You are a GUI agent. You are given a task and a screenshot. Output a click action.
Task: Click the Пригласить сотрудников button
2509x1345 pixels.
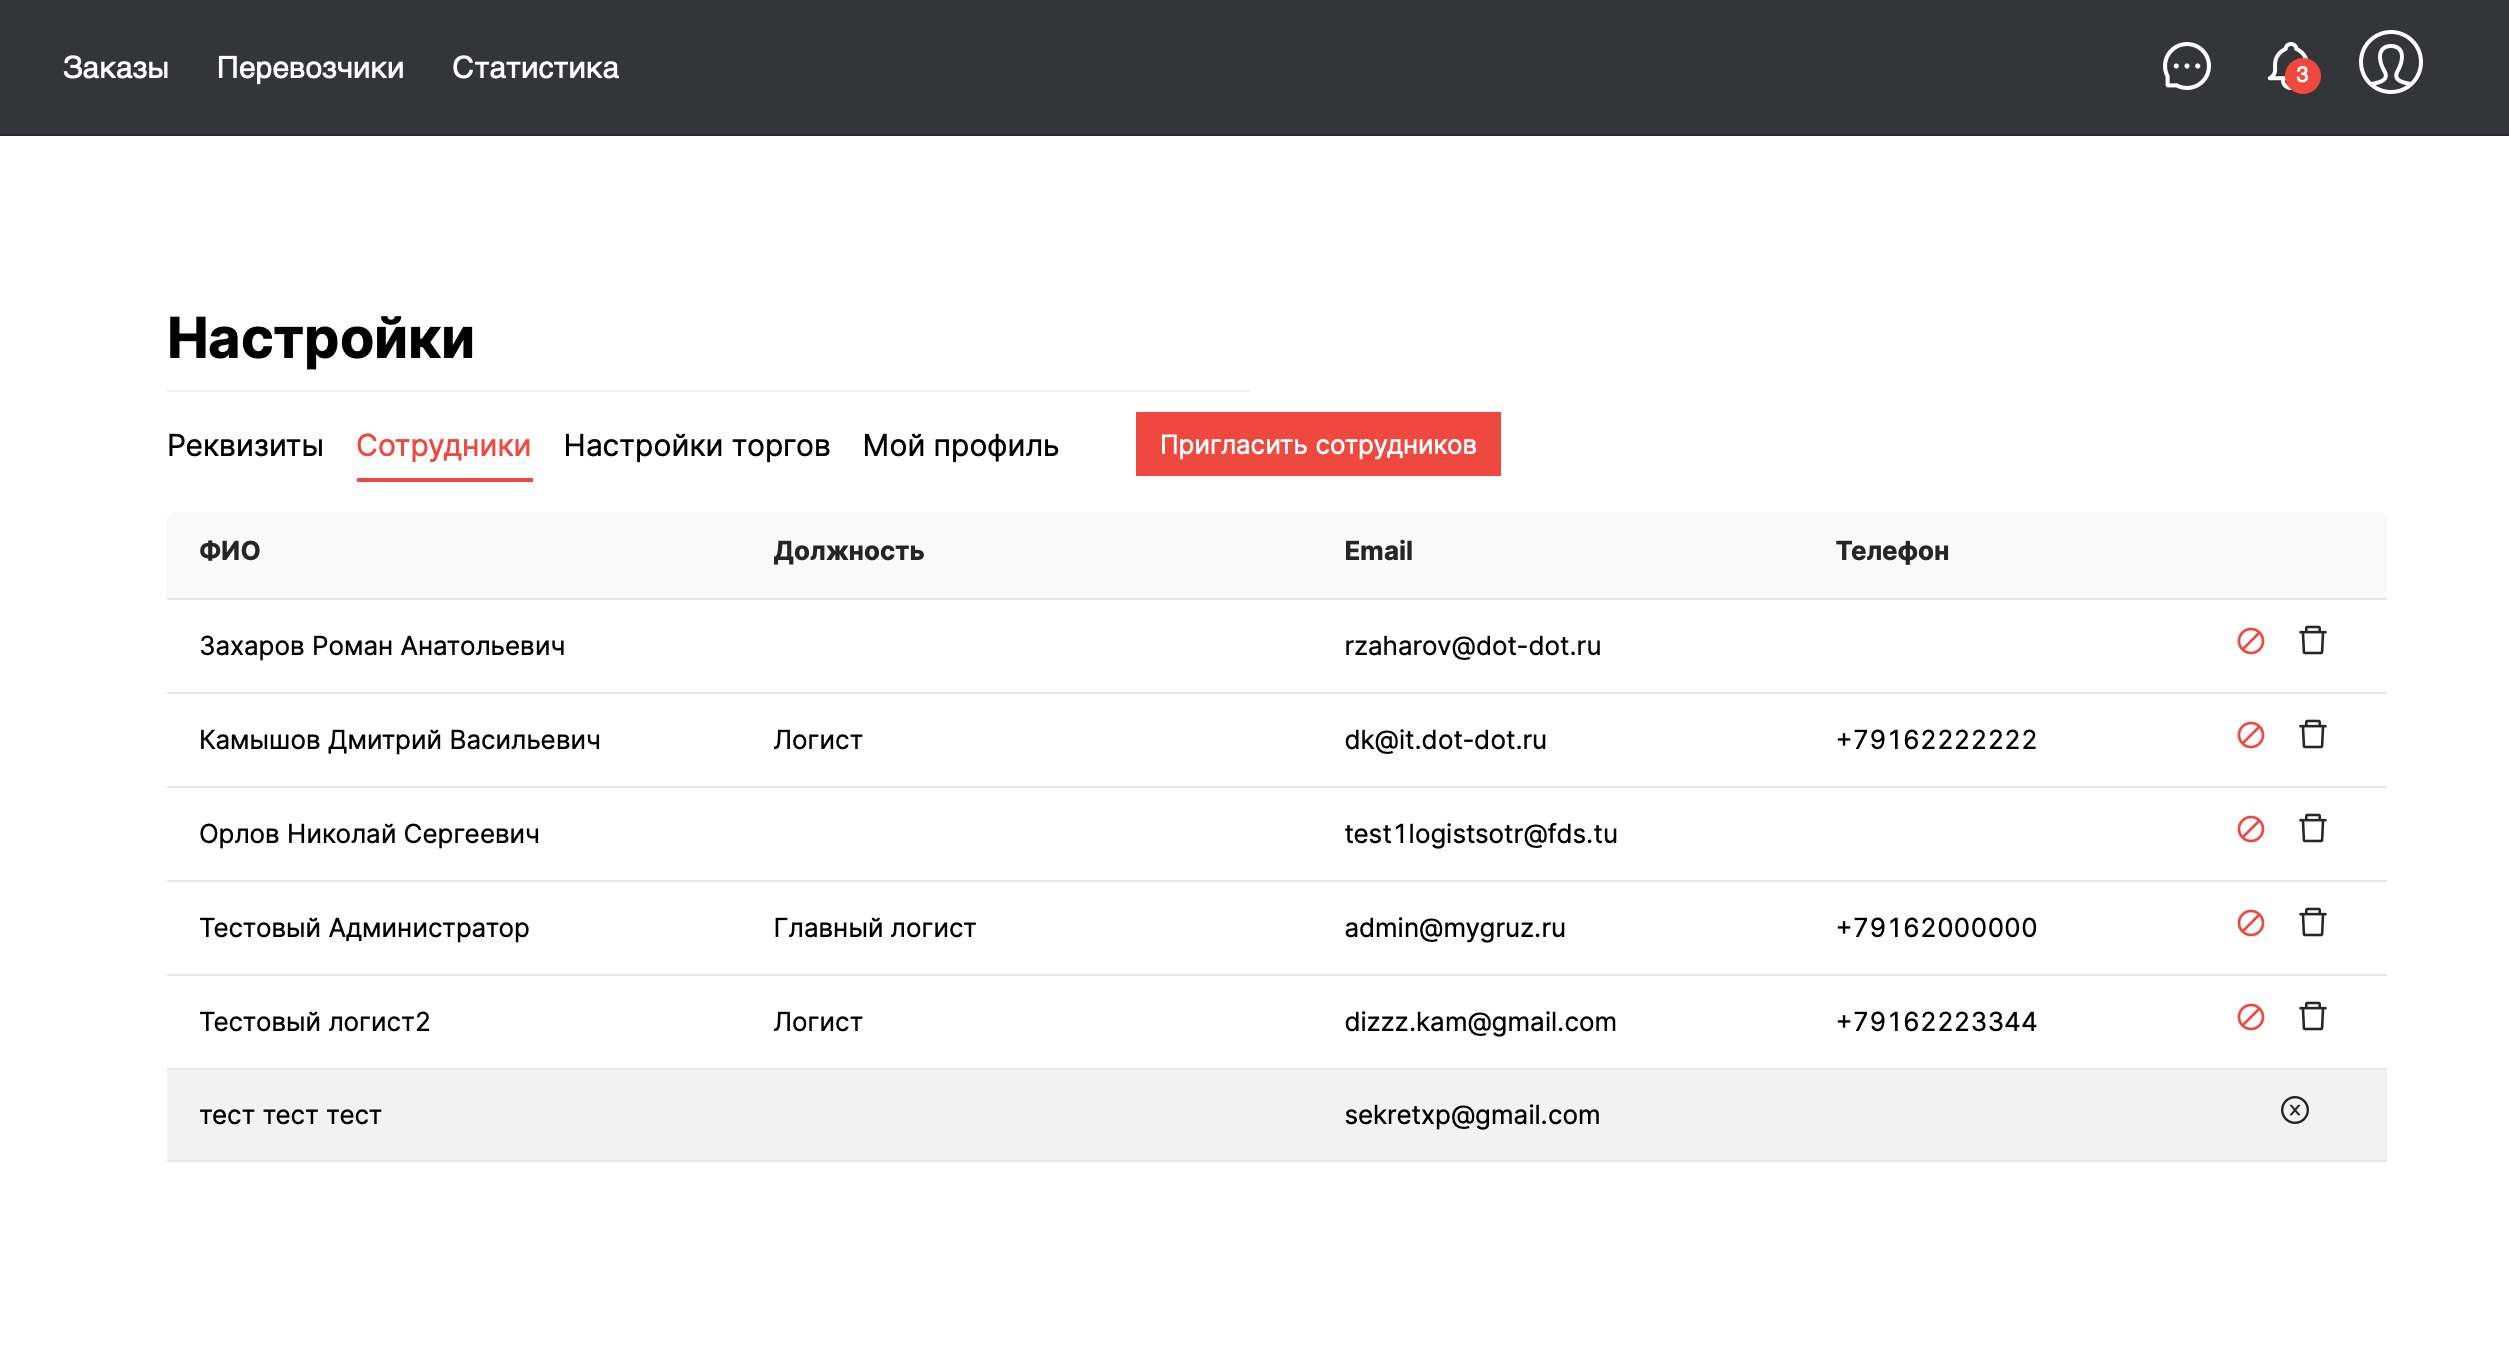tap(1317, 444)
